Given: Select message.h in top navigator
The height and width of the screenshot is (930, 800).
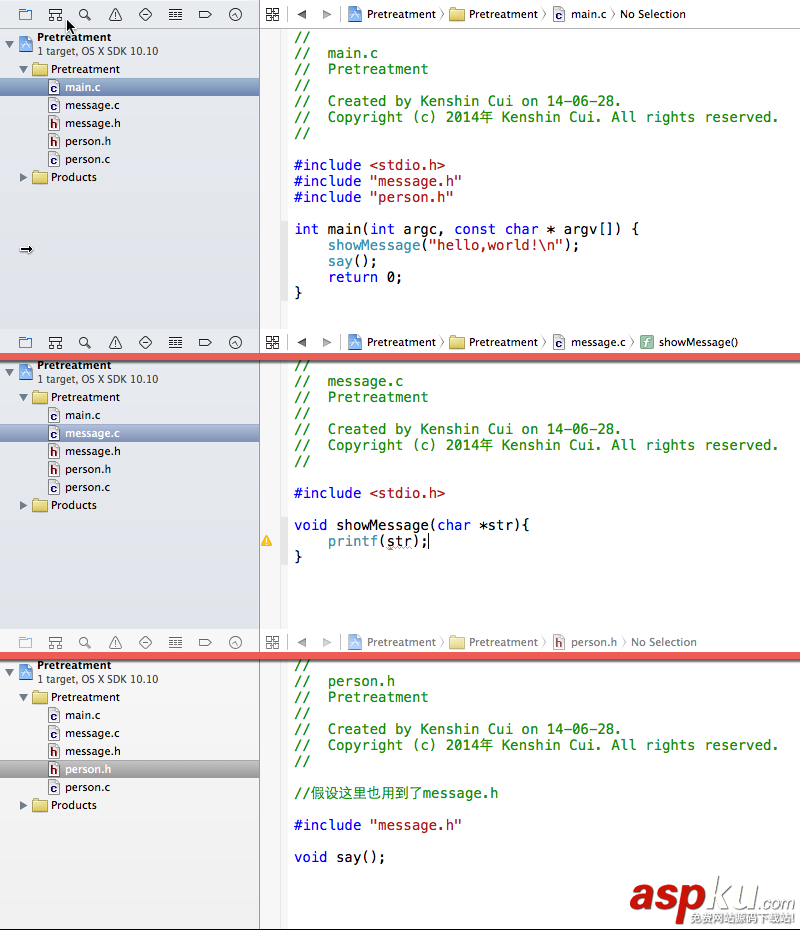Looking at the screenshot, I should (x=129, y=123).
